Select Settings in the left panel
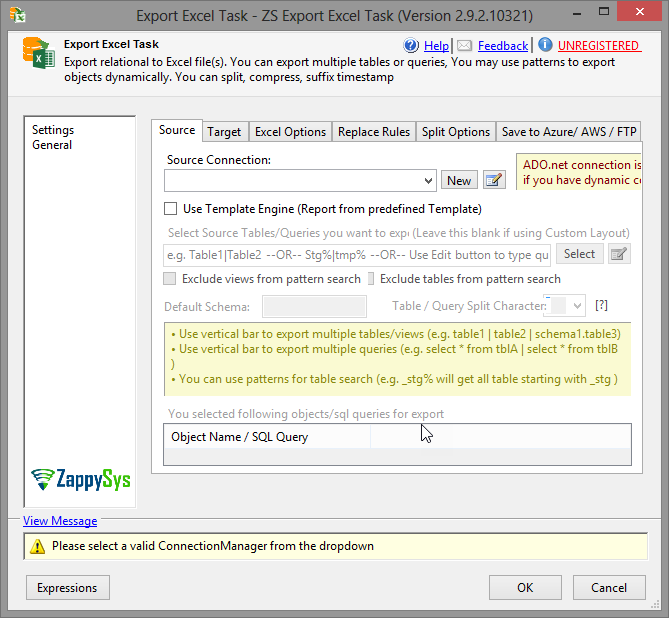 pyautogui.click(x=53, y=130)
